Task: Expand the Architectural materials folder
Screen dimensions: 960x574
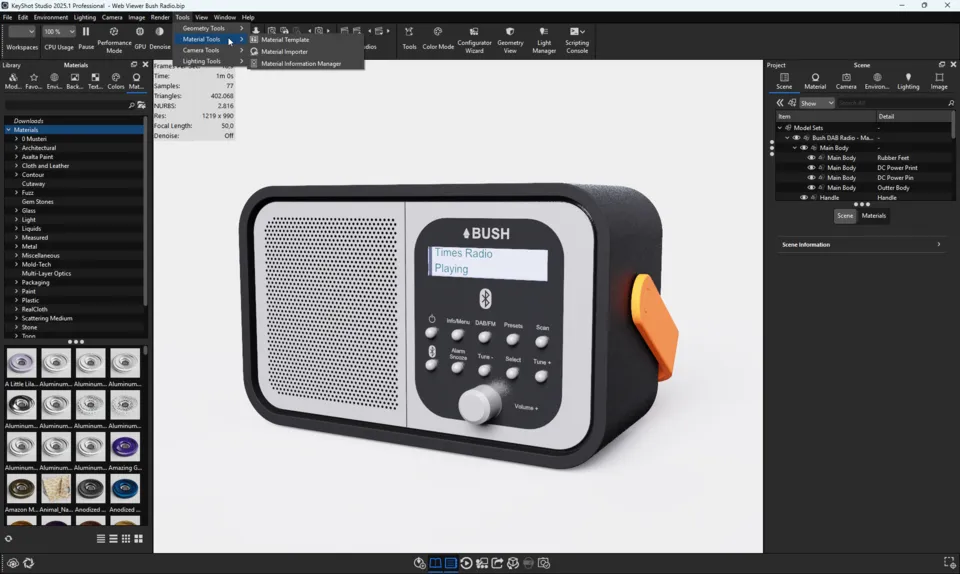Action: (x=17, y=147)
